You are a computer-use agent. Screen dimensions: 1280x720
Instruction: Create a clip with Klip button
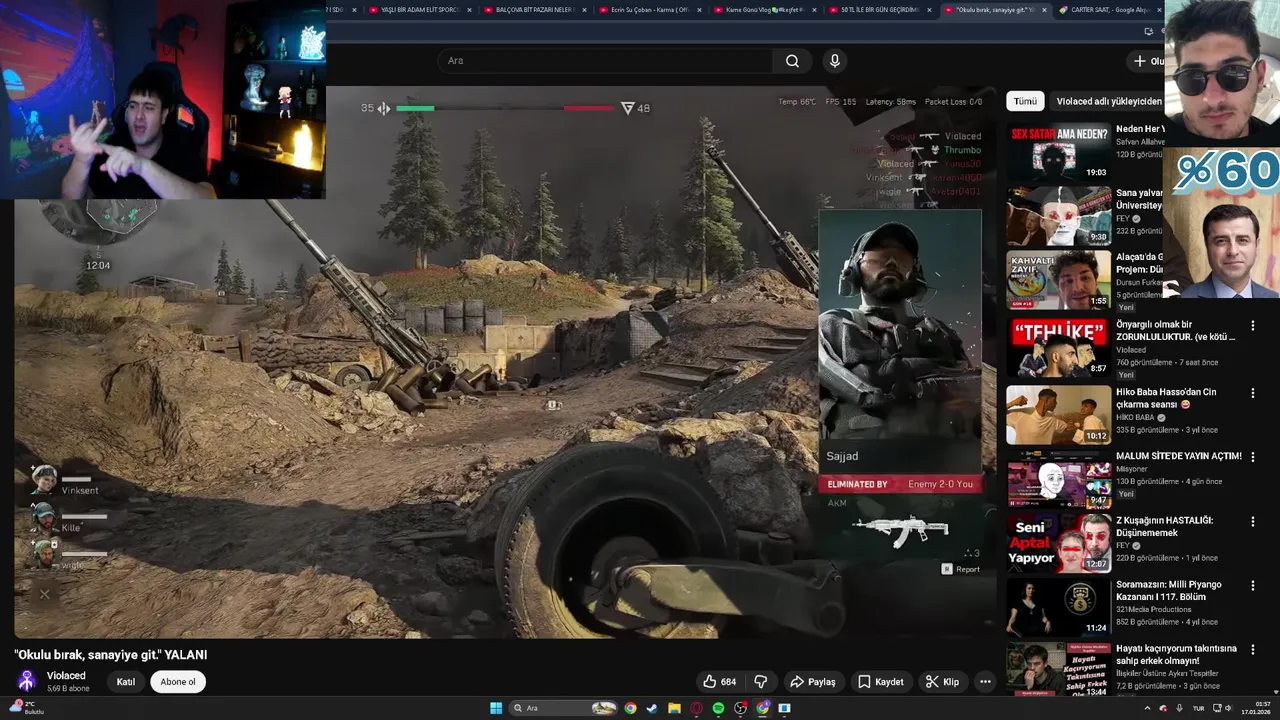tap(942, 682)
